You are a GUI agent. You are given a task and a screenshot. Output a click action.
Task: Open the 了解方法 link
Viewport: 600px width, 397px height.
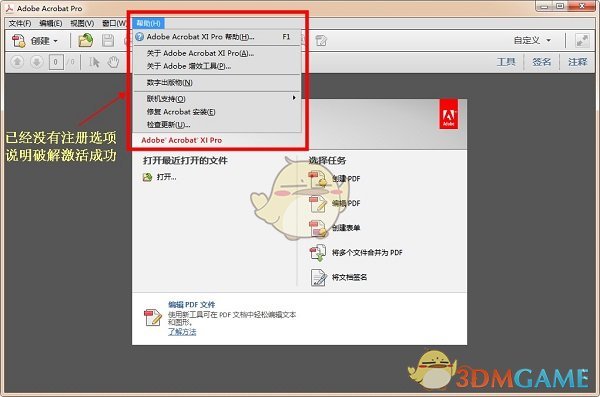point(182,332)
